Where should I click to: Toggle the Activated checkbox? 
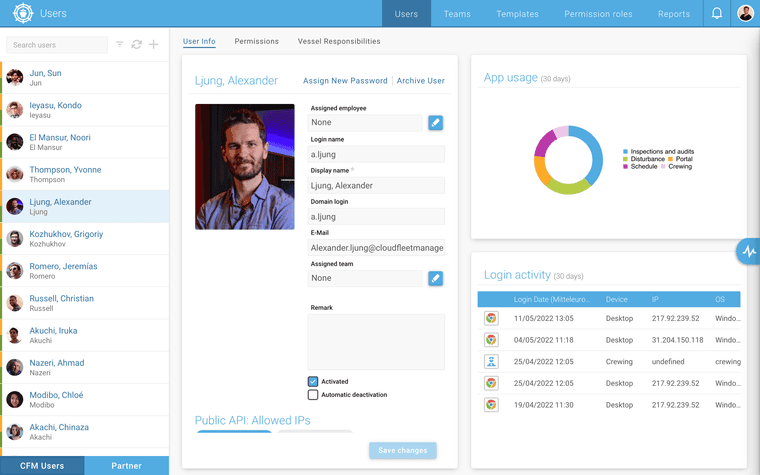click(x=313, y=381)
